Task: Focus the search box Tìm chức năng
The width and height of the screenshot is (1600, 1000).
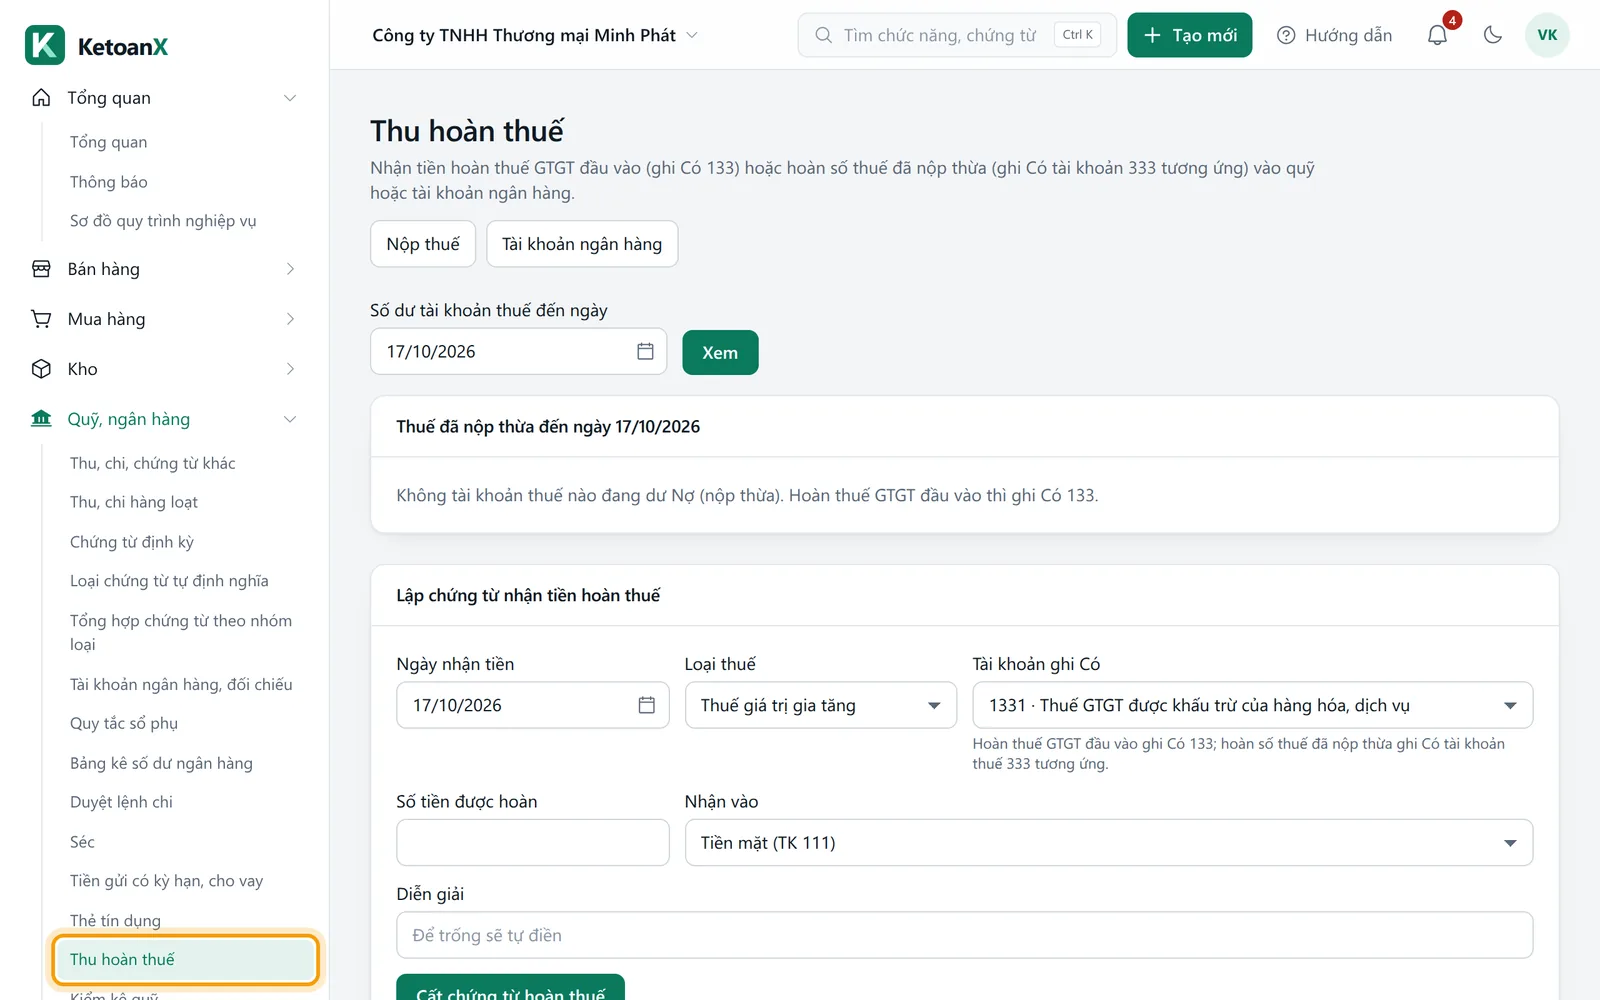Action: point(957,35)
